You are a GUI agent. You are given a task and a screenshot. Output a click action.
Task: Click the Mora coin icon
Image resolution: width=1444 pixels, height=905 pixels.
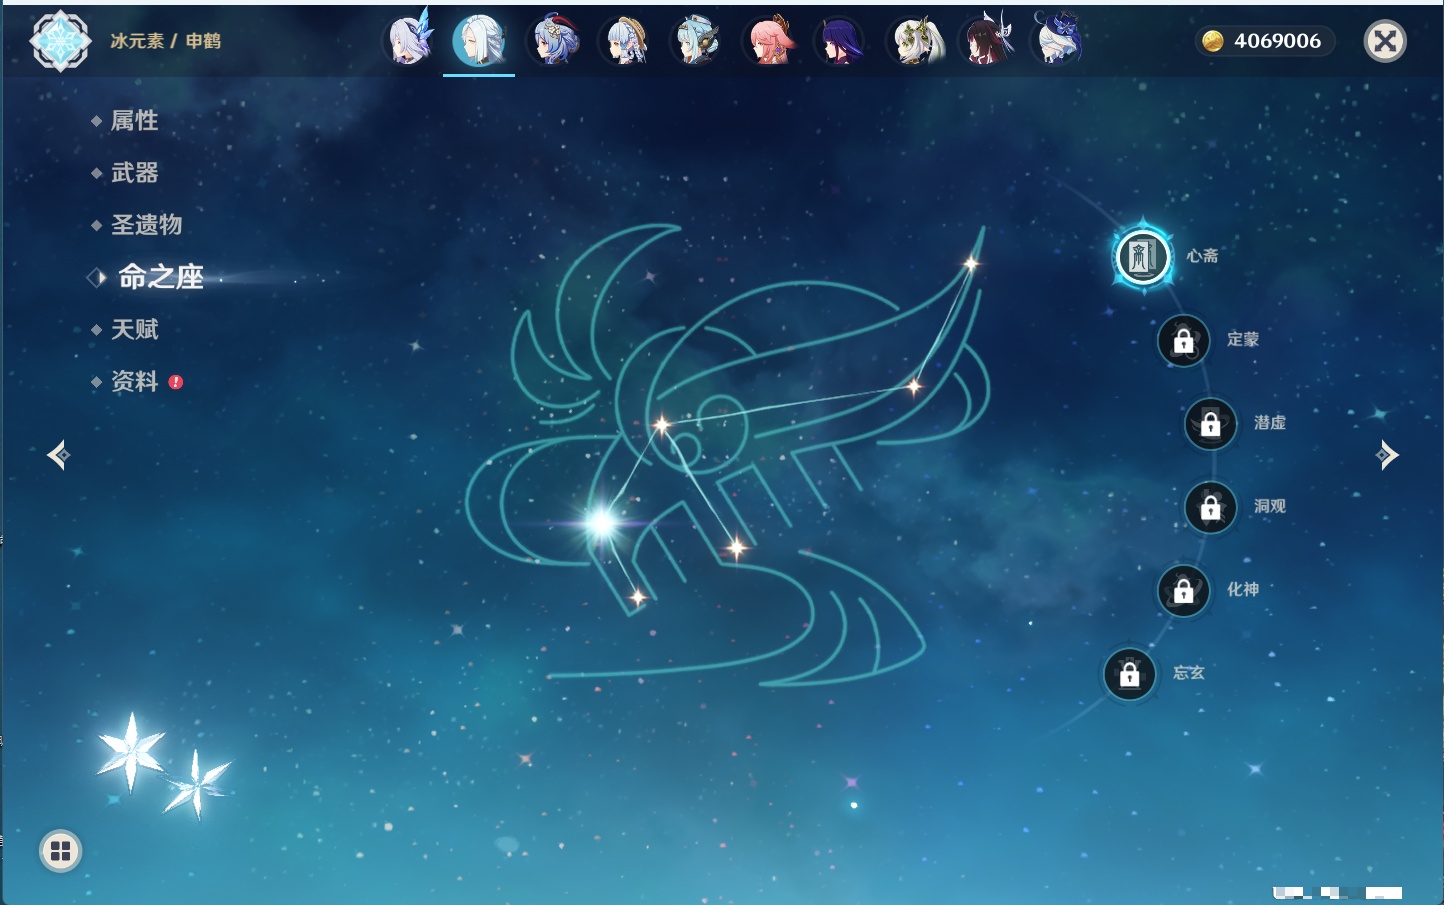(x=1212, y=41)
